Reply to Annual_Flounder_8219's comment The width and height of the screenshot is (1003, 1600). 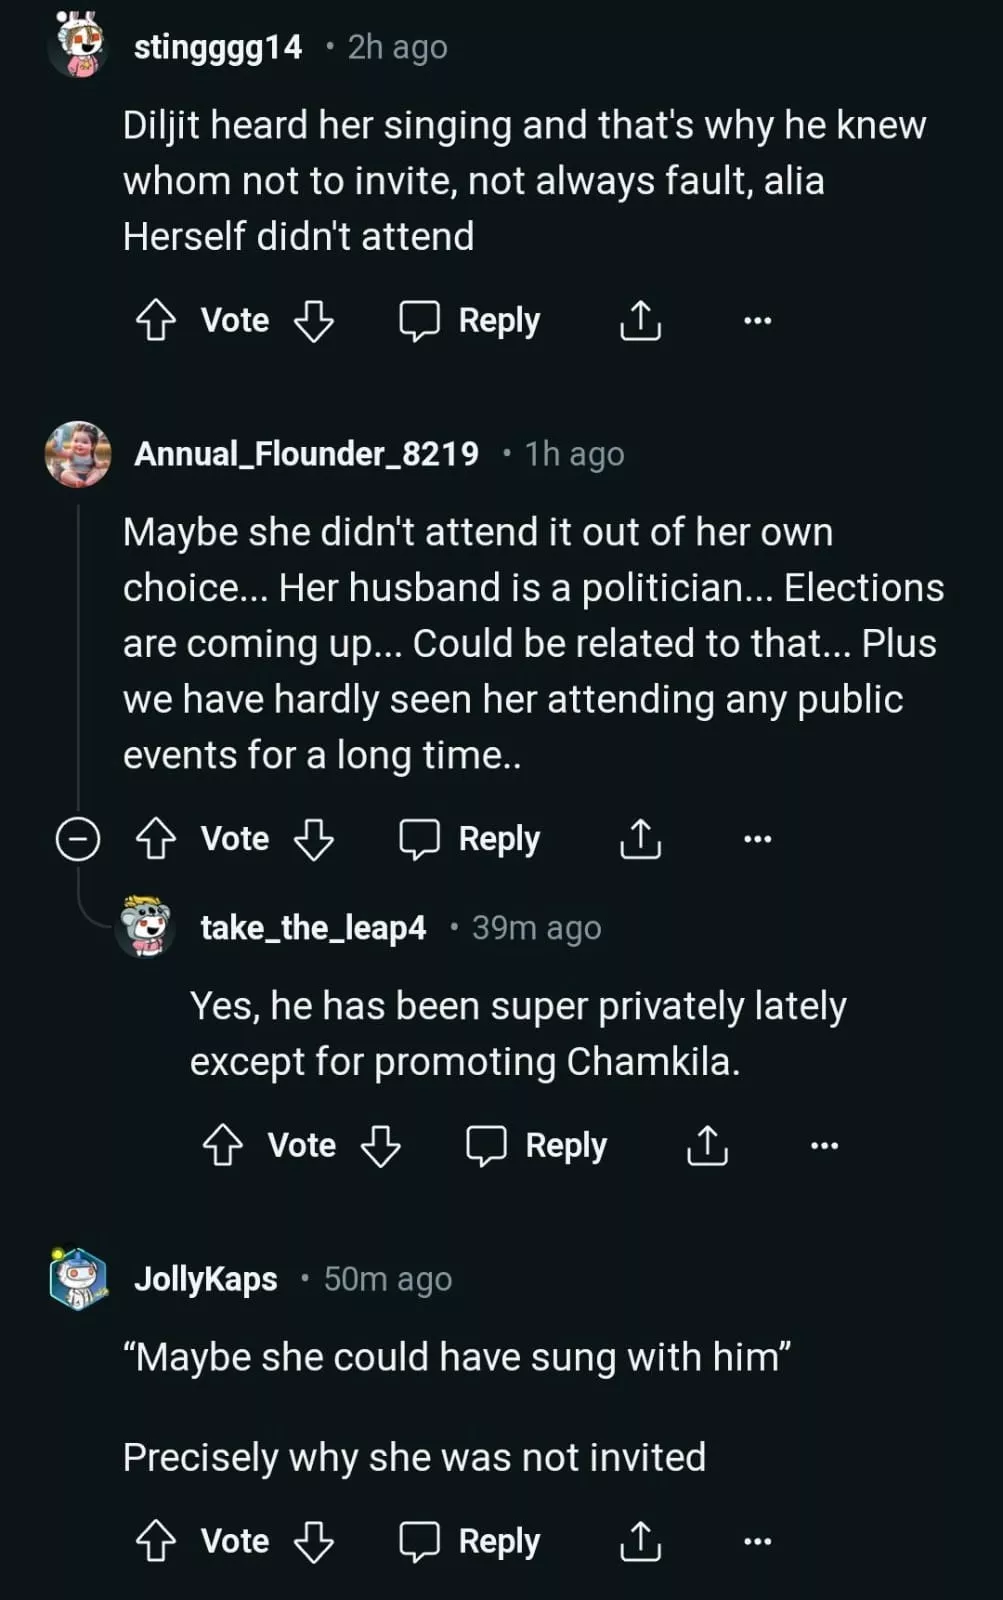[x=470, y=839]
